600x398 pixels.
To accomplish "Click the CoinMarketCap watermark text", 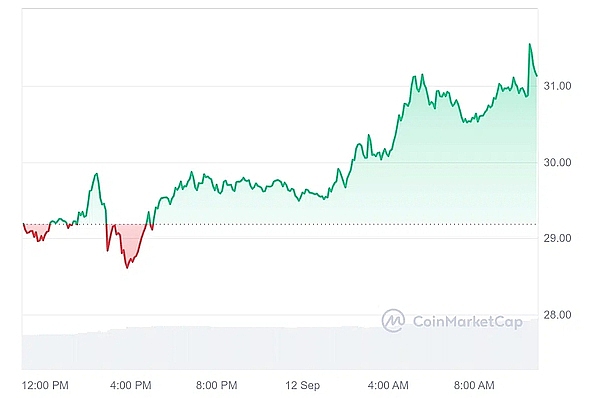I will [468, 321].
